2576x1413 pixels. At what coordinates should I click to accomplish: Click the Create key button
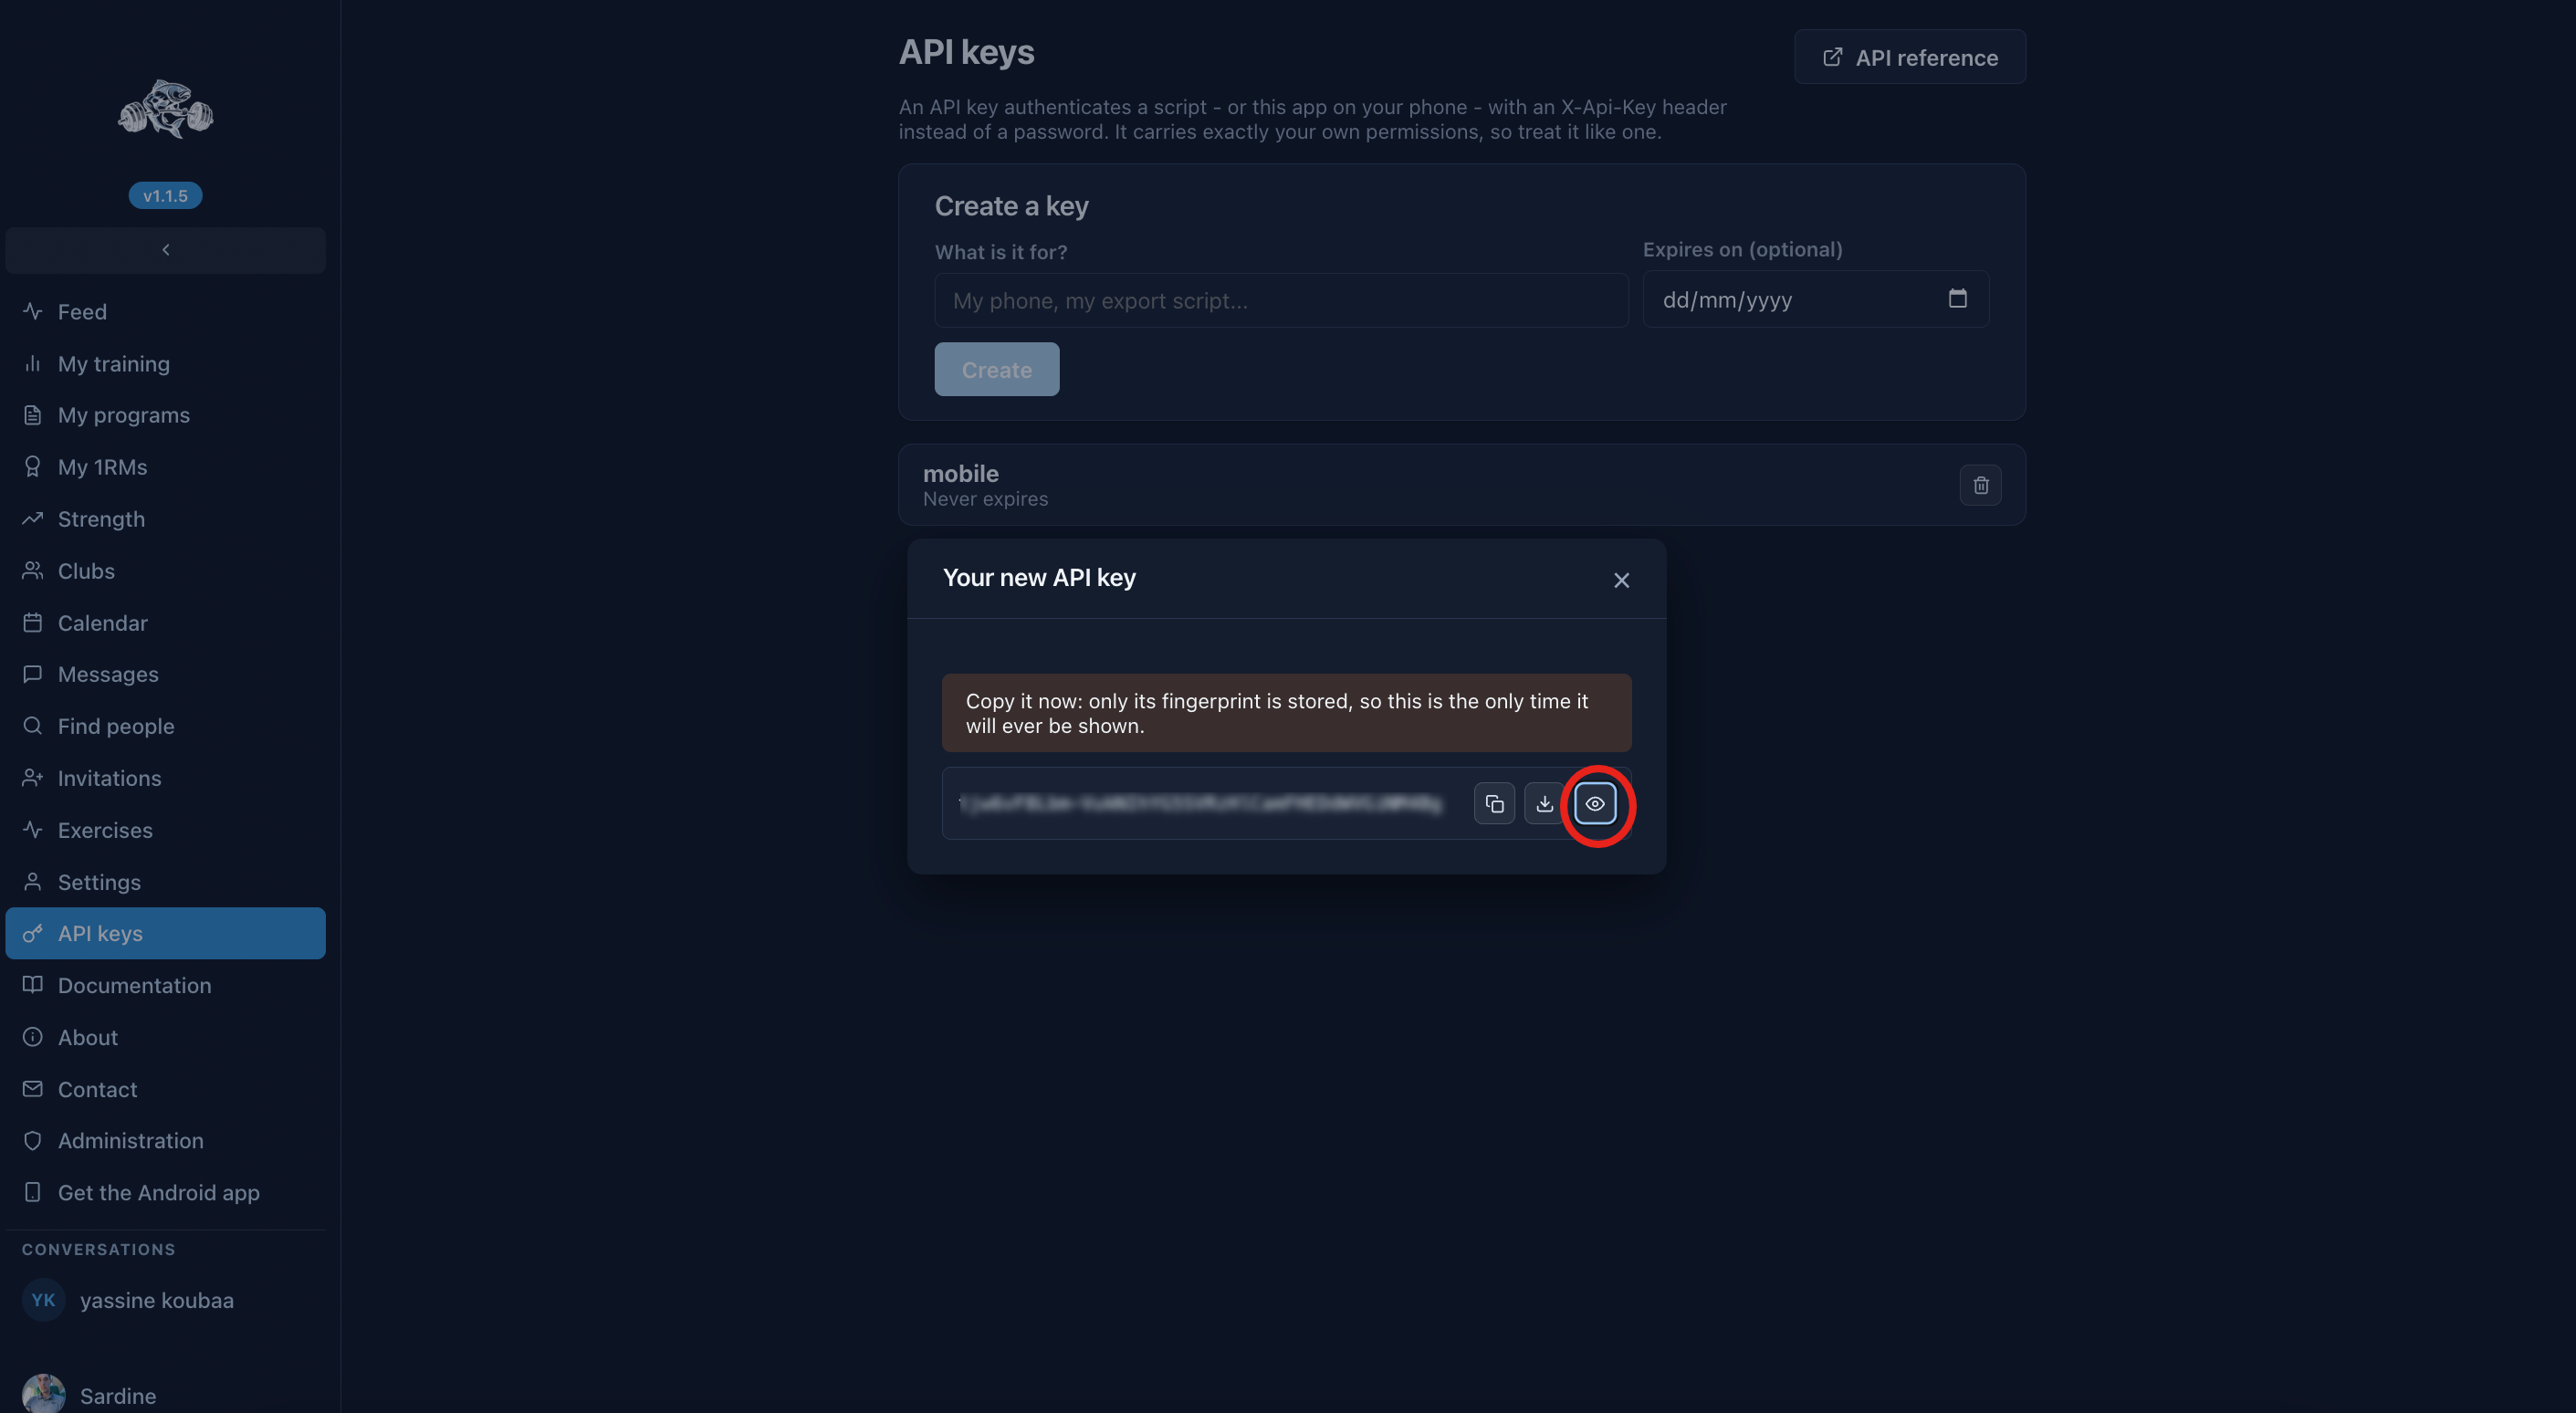point(996,369)
